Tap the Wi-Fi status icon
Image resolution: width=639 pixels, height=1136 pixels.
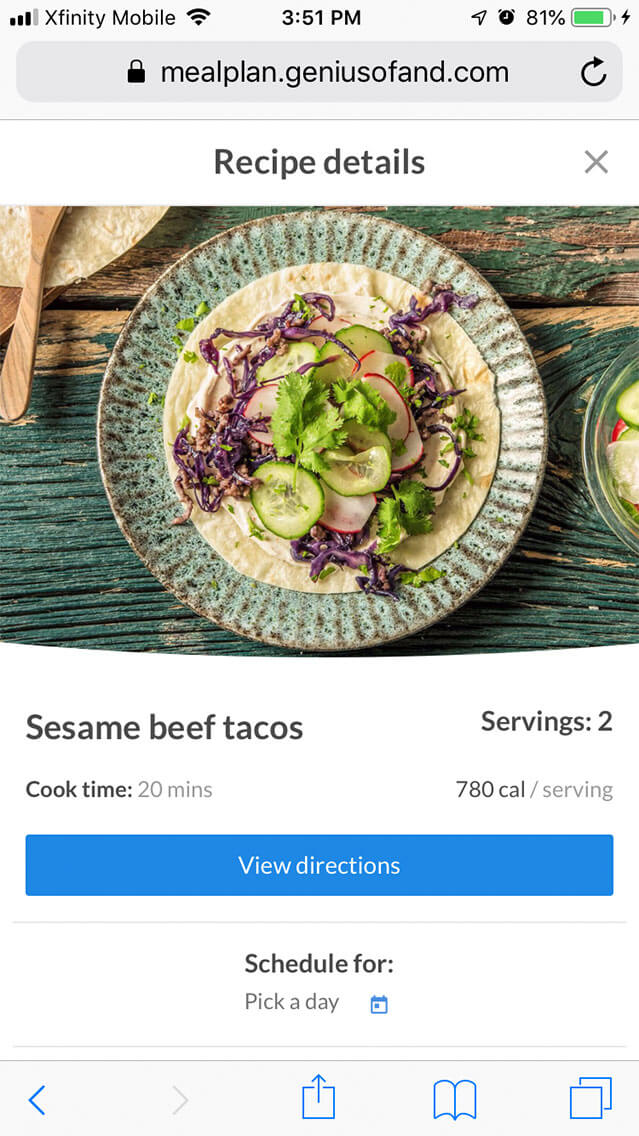[x=198, y=18]
